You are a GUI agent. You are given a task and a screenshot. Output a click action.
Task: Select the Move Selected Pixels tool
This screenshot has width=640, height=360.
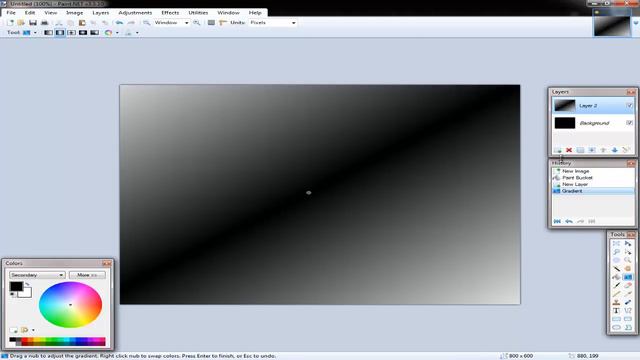pos(628,244)
